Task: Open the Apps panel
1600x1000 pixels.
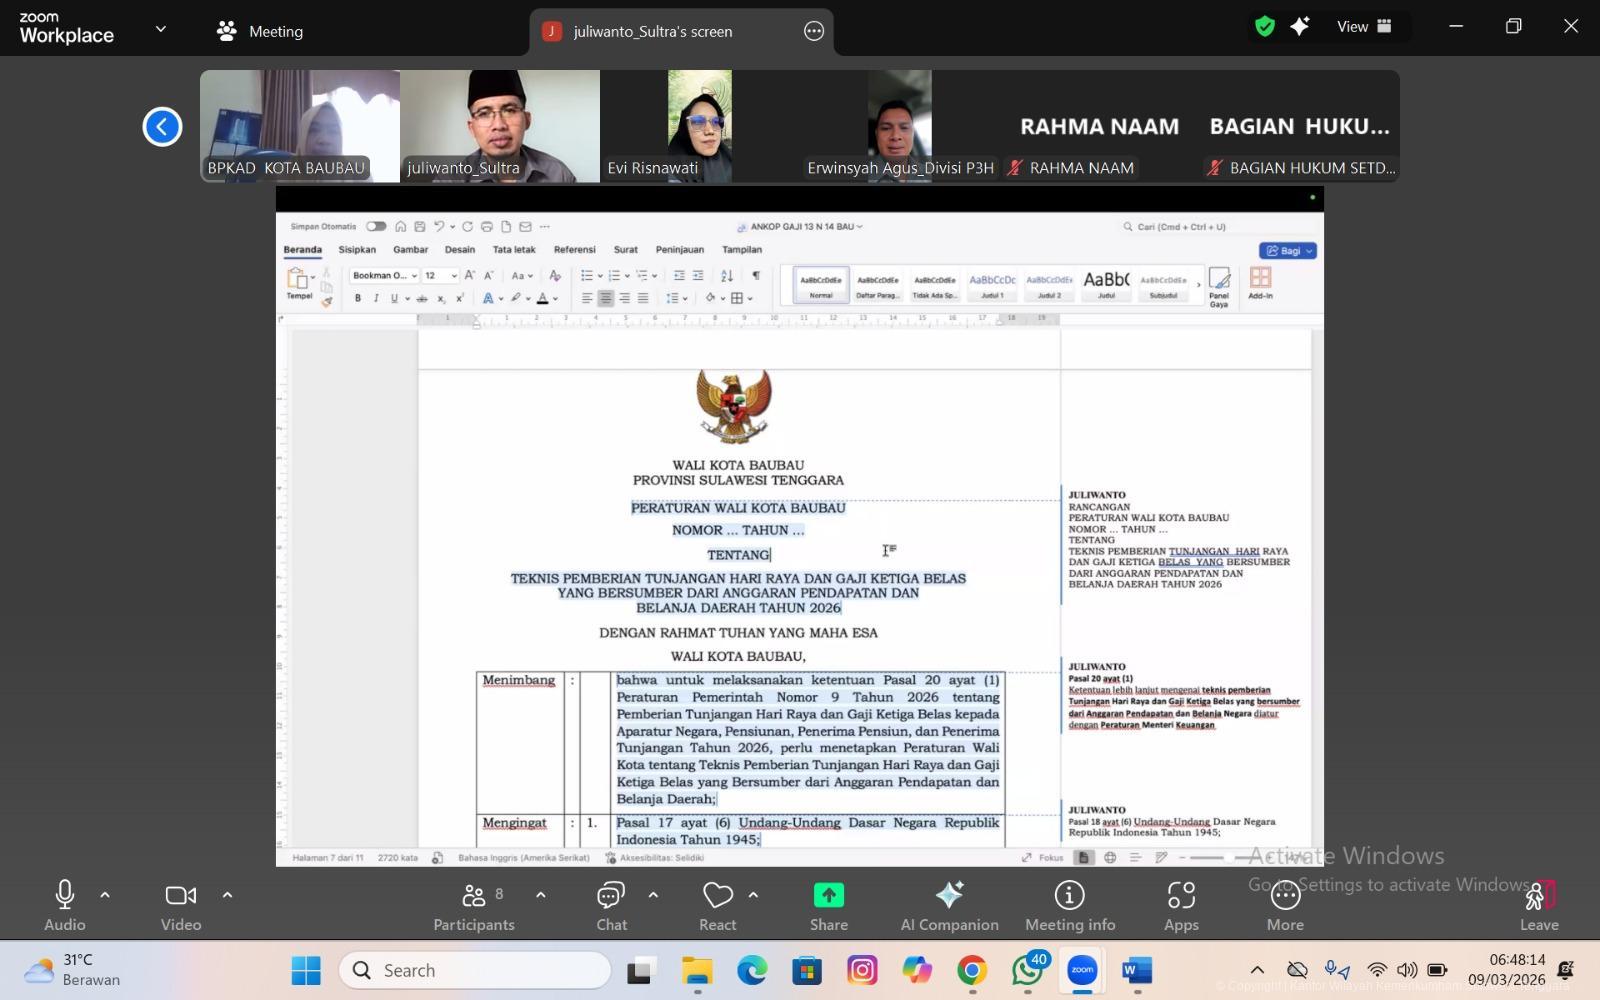Action: (1181, 905)
